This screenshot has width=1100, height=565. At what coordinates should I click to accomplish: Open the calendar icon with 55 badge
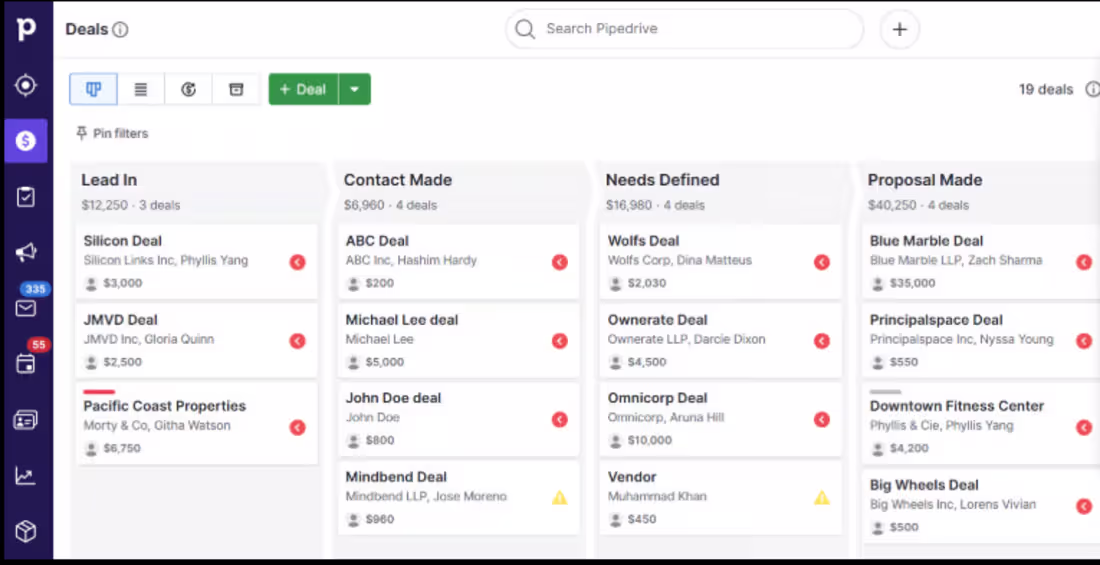(x=25, y=363)
